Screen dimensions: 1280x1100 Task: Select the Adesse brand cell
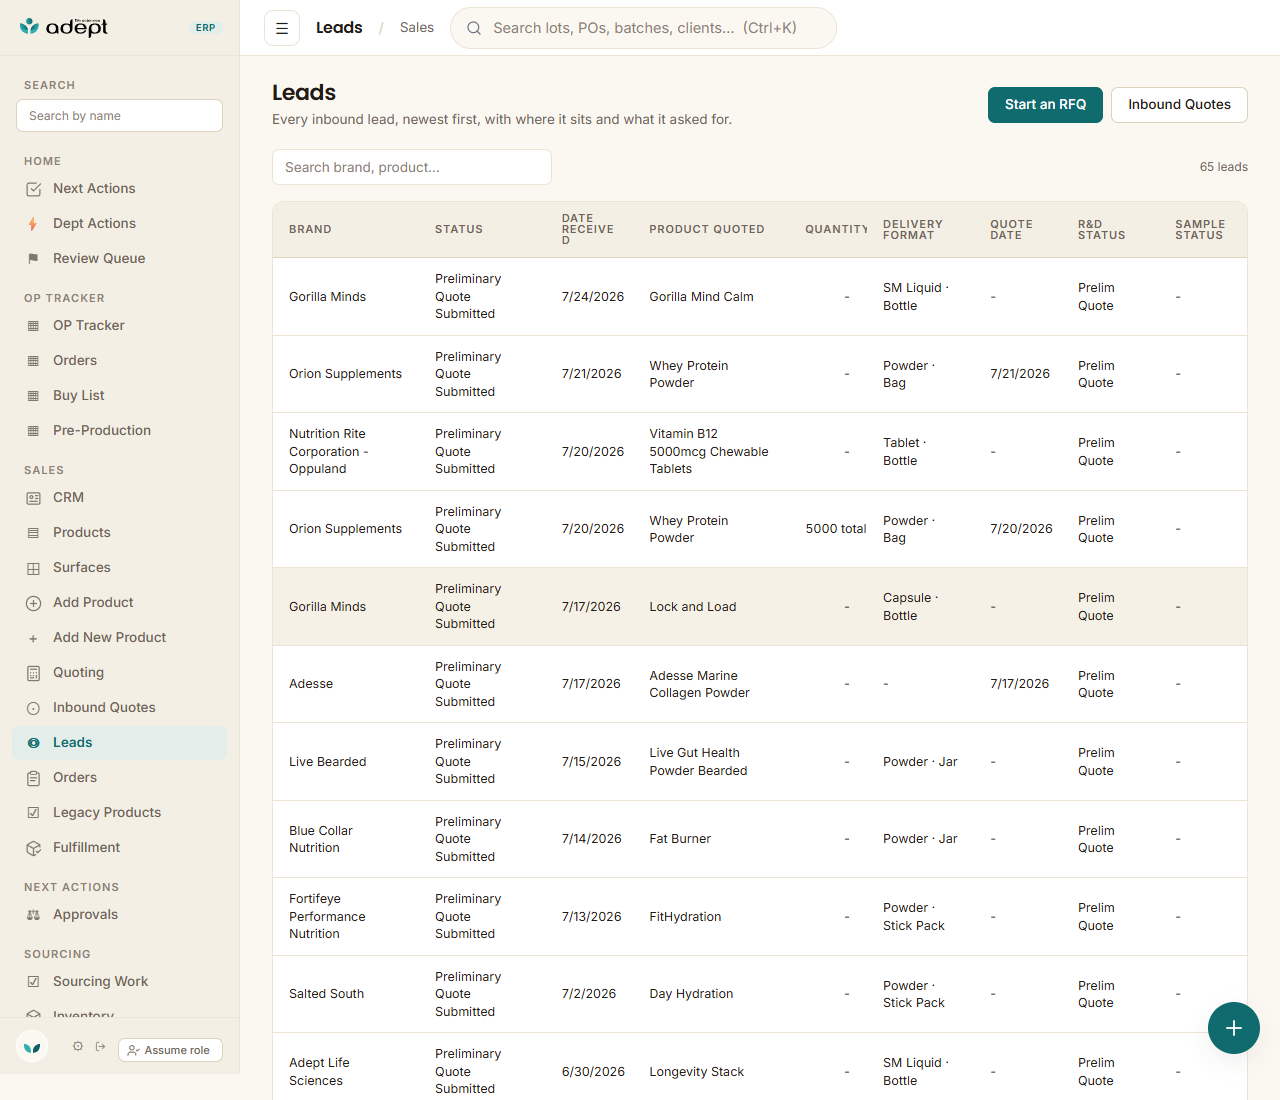311,684
